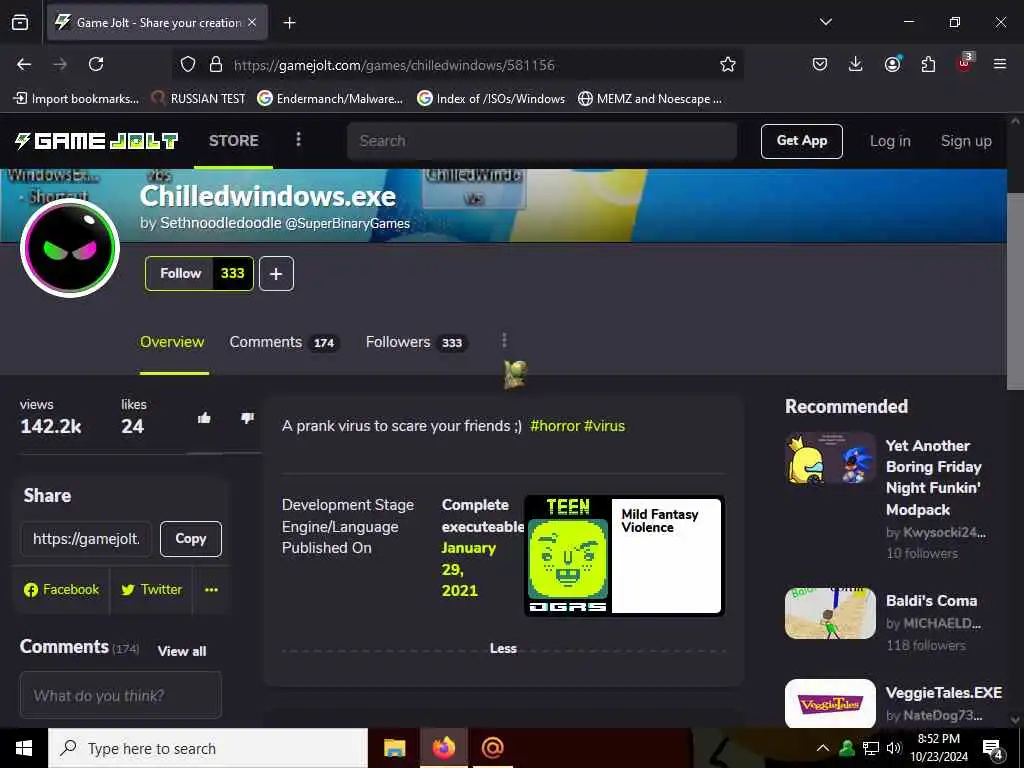
Task: Open MEMZ and Noescape bookmark
Action: tap(650, 99)
